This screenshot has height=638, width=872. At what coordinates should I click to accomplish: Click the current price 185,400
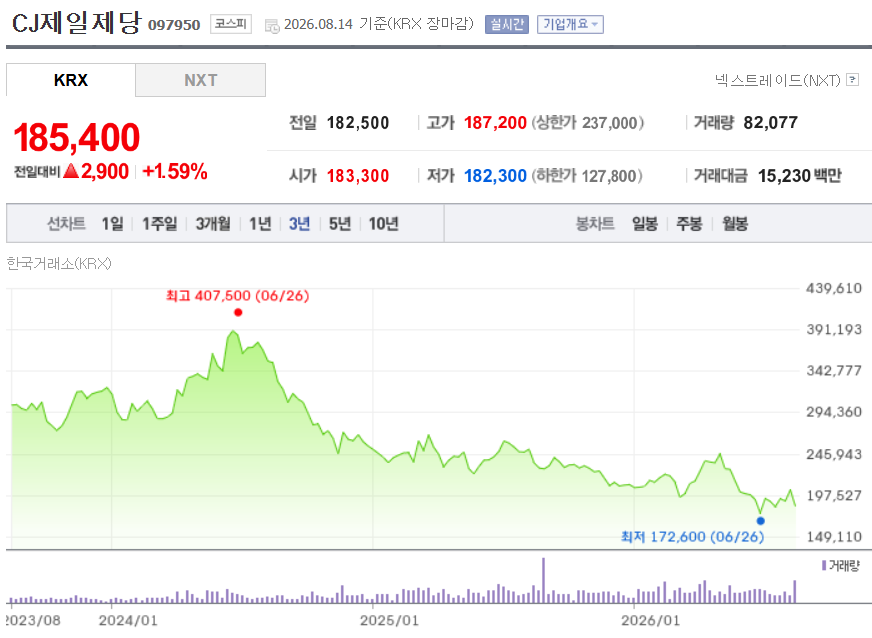(77, 137)
